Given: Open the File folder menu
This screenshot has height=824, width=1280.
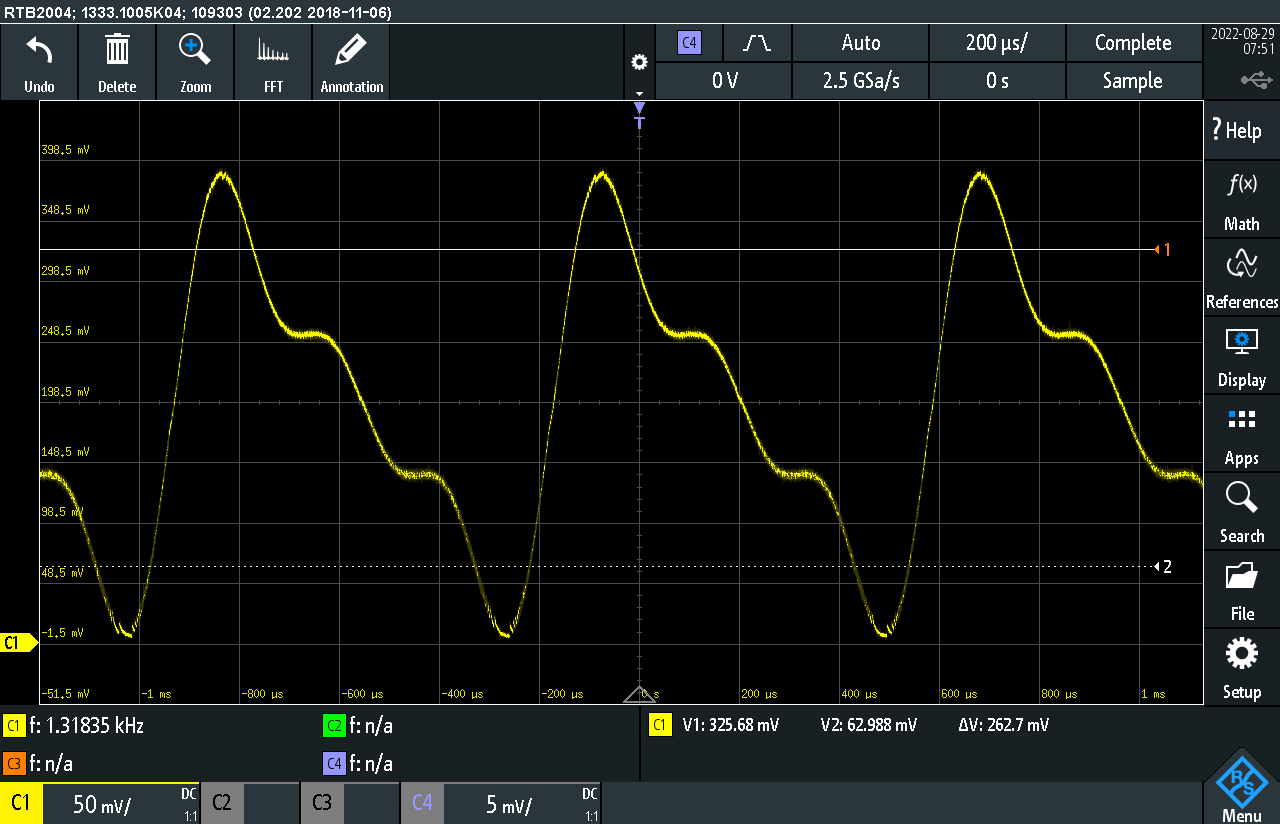Looking at the screenshot, I should [x=1241, y=590].
